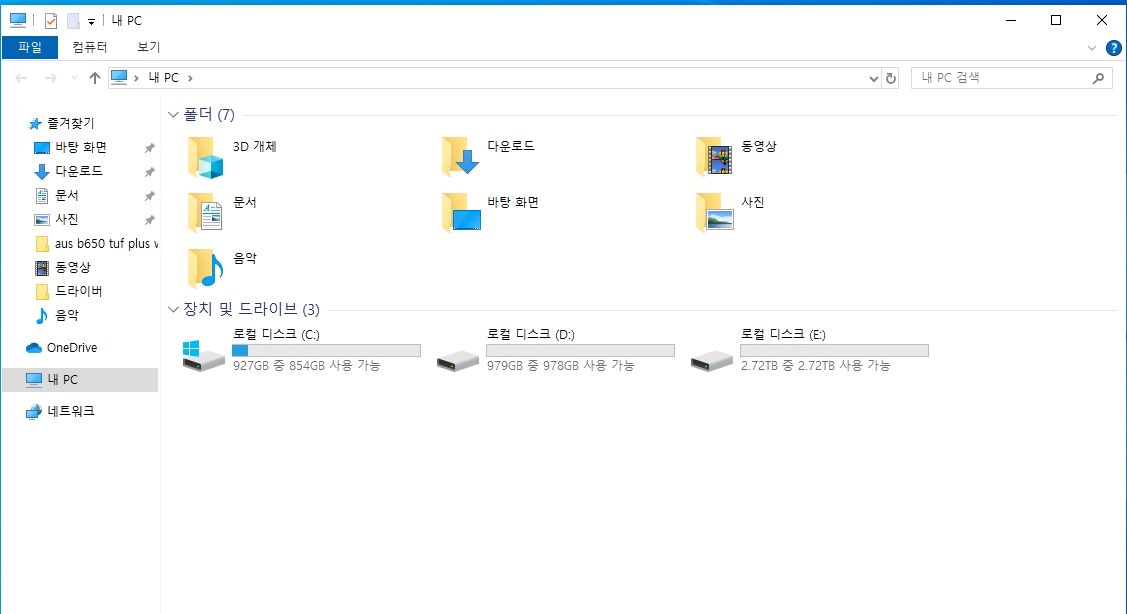The width and height of the screenshot is (1127, 614).
Task: Select 네트워크 in the navigation pane
Action: (x=70, y=411)
